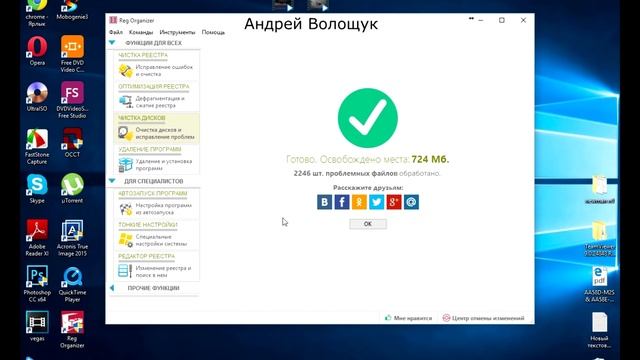Share via the VKontakte icon
The height and width of the screenshot is (360, 640).
(x=324, y=202)
